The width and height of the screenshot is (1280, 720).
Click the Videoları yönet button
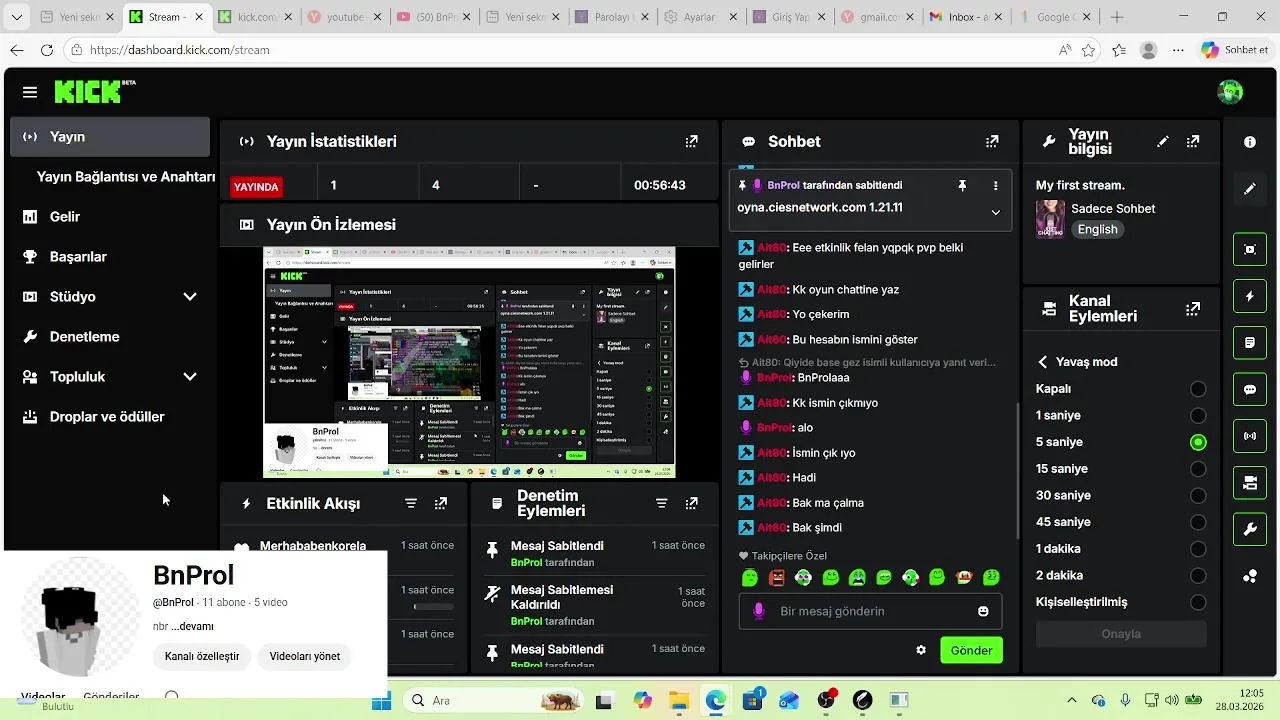coord(305,657)
